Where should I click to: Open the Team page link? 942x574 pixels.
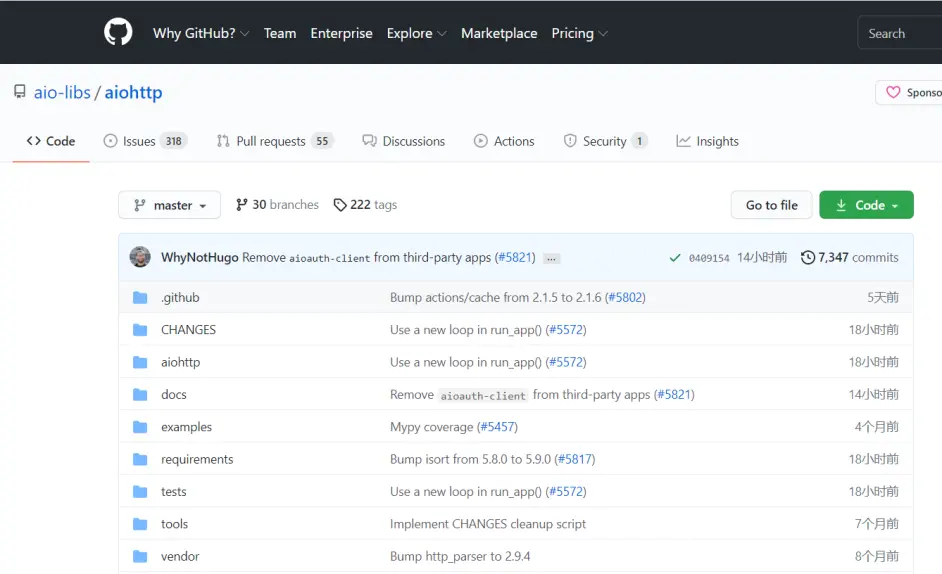point(280,33)
